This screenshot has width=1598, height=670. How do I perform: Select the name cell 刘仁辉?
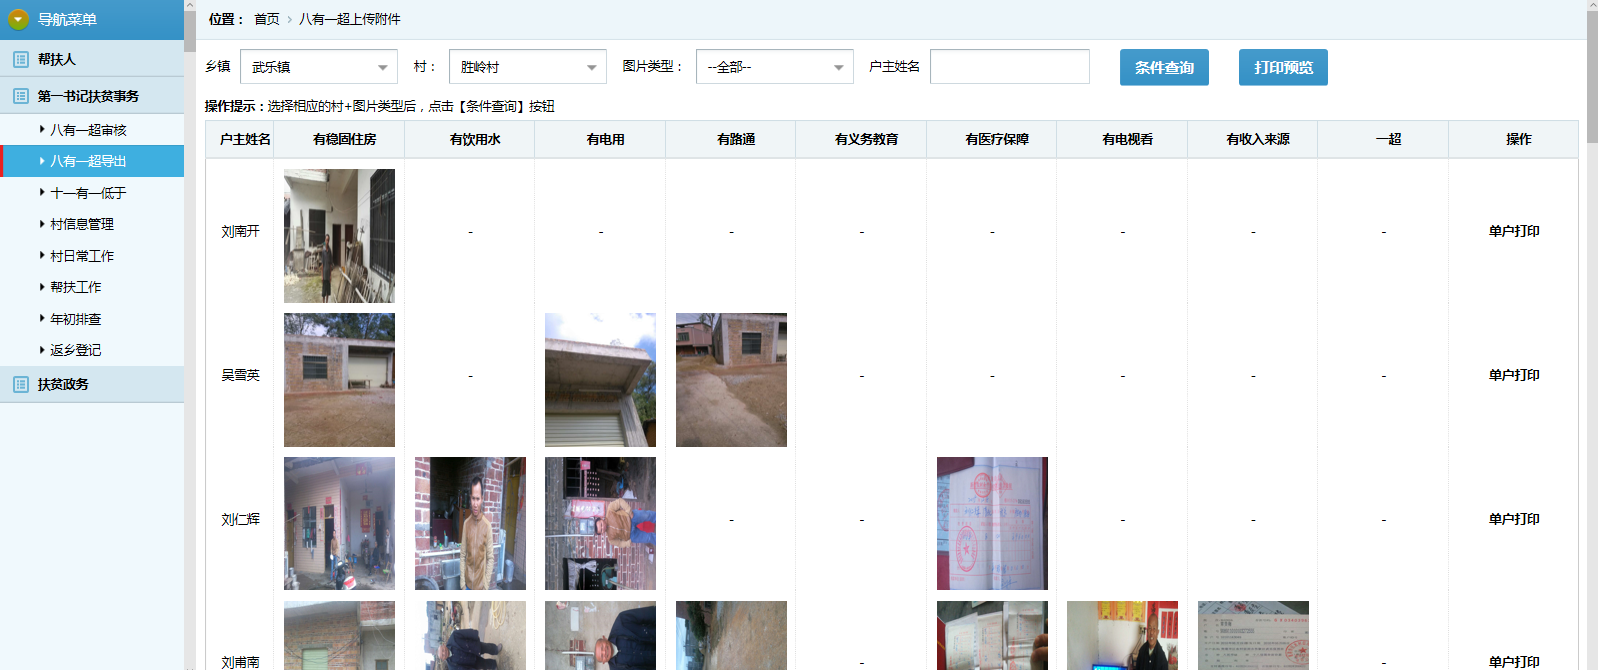click(240, 519)
